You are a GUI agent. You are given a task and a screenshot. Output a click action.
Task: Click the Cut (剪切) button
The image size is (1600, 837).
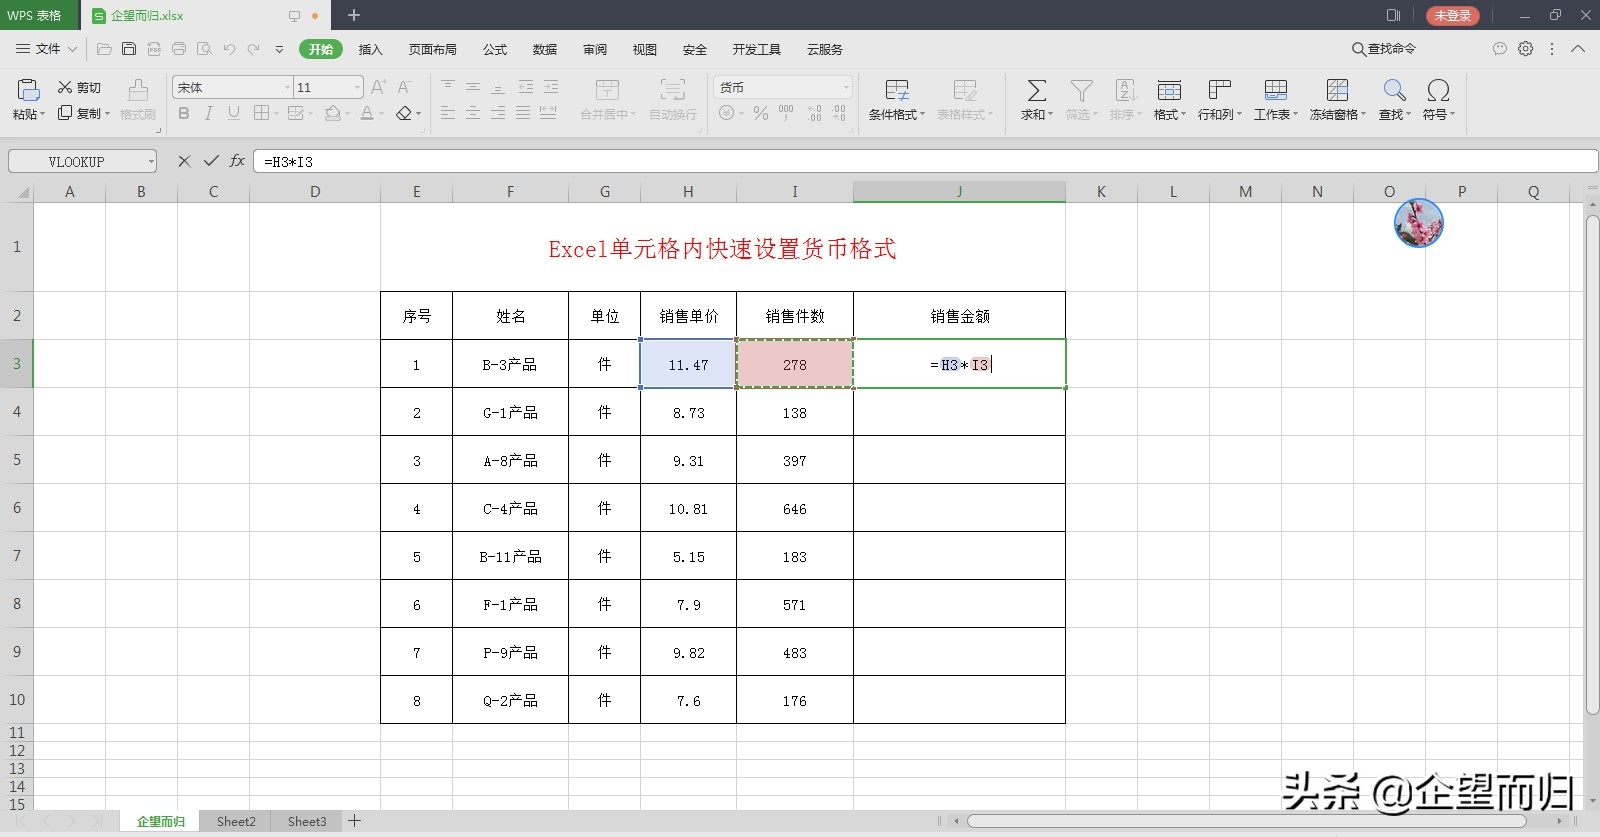(x=79, y=88)
